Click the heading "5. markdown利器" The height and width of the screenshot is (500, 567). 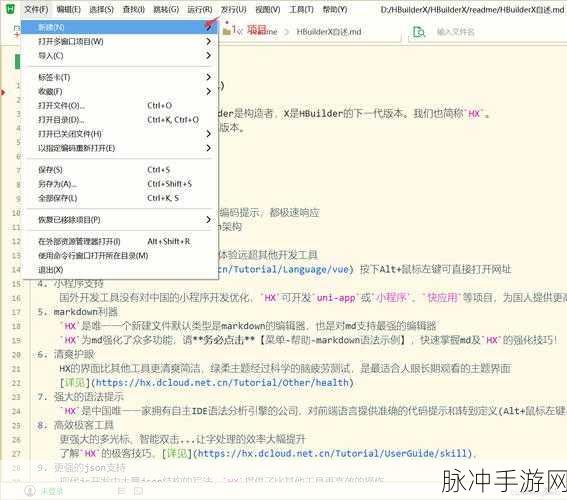tap(78, 312)
